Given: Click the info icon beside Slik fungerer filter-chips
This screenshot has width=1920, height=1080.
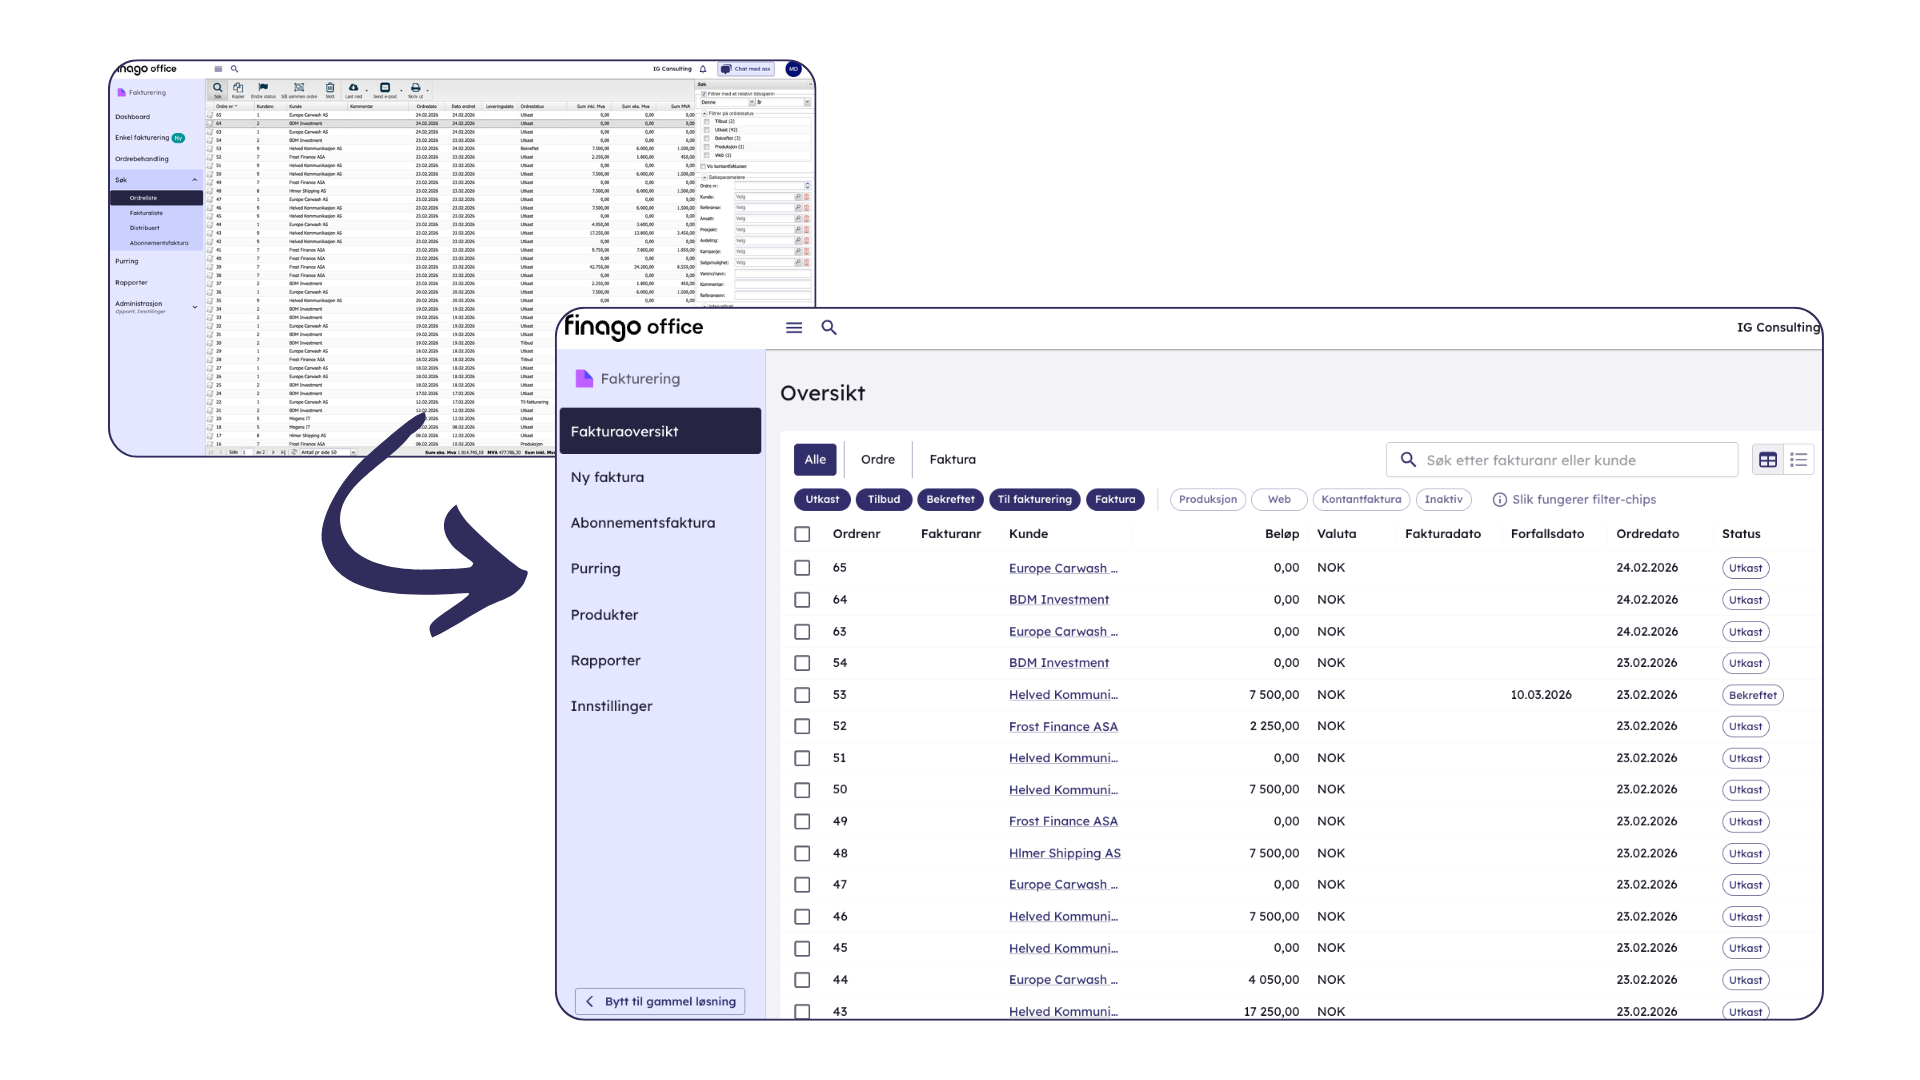Looking at the screenshot, I should (1500, 500).
